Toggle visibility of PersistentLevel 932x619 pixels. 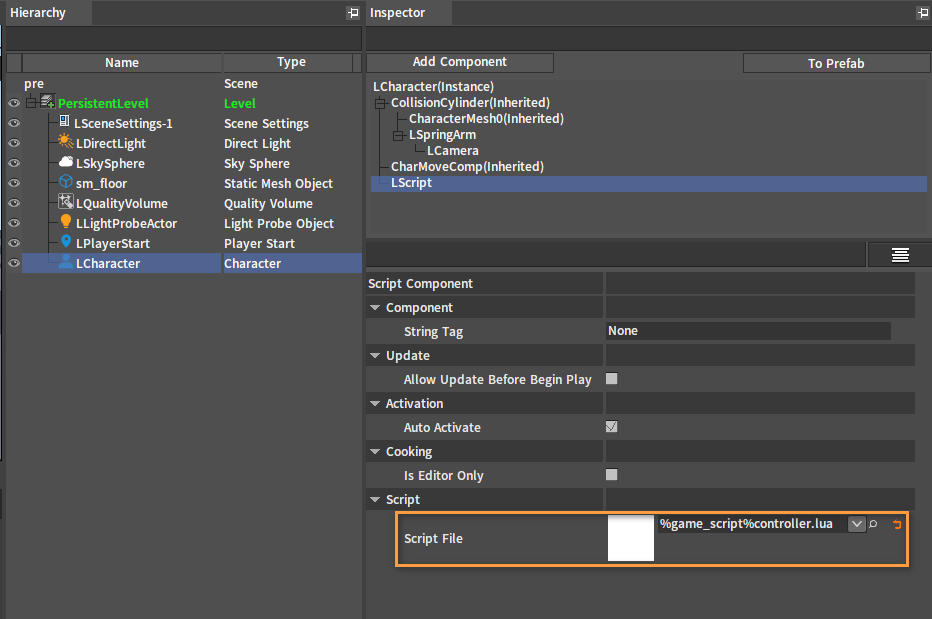pos(14,103)
